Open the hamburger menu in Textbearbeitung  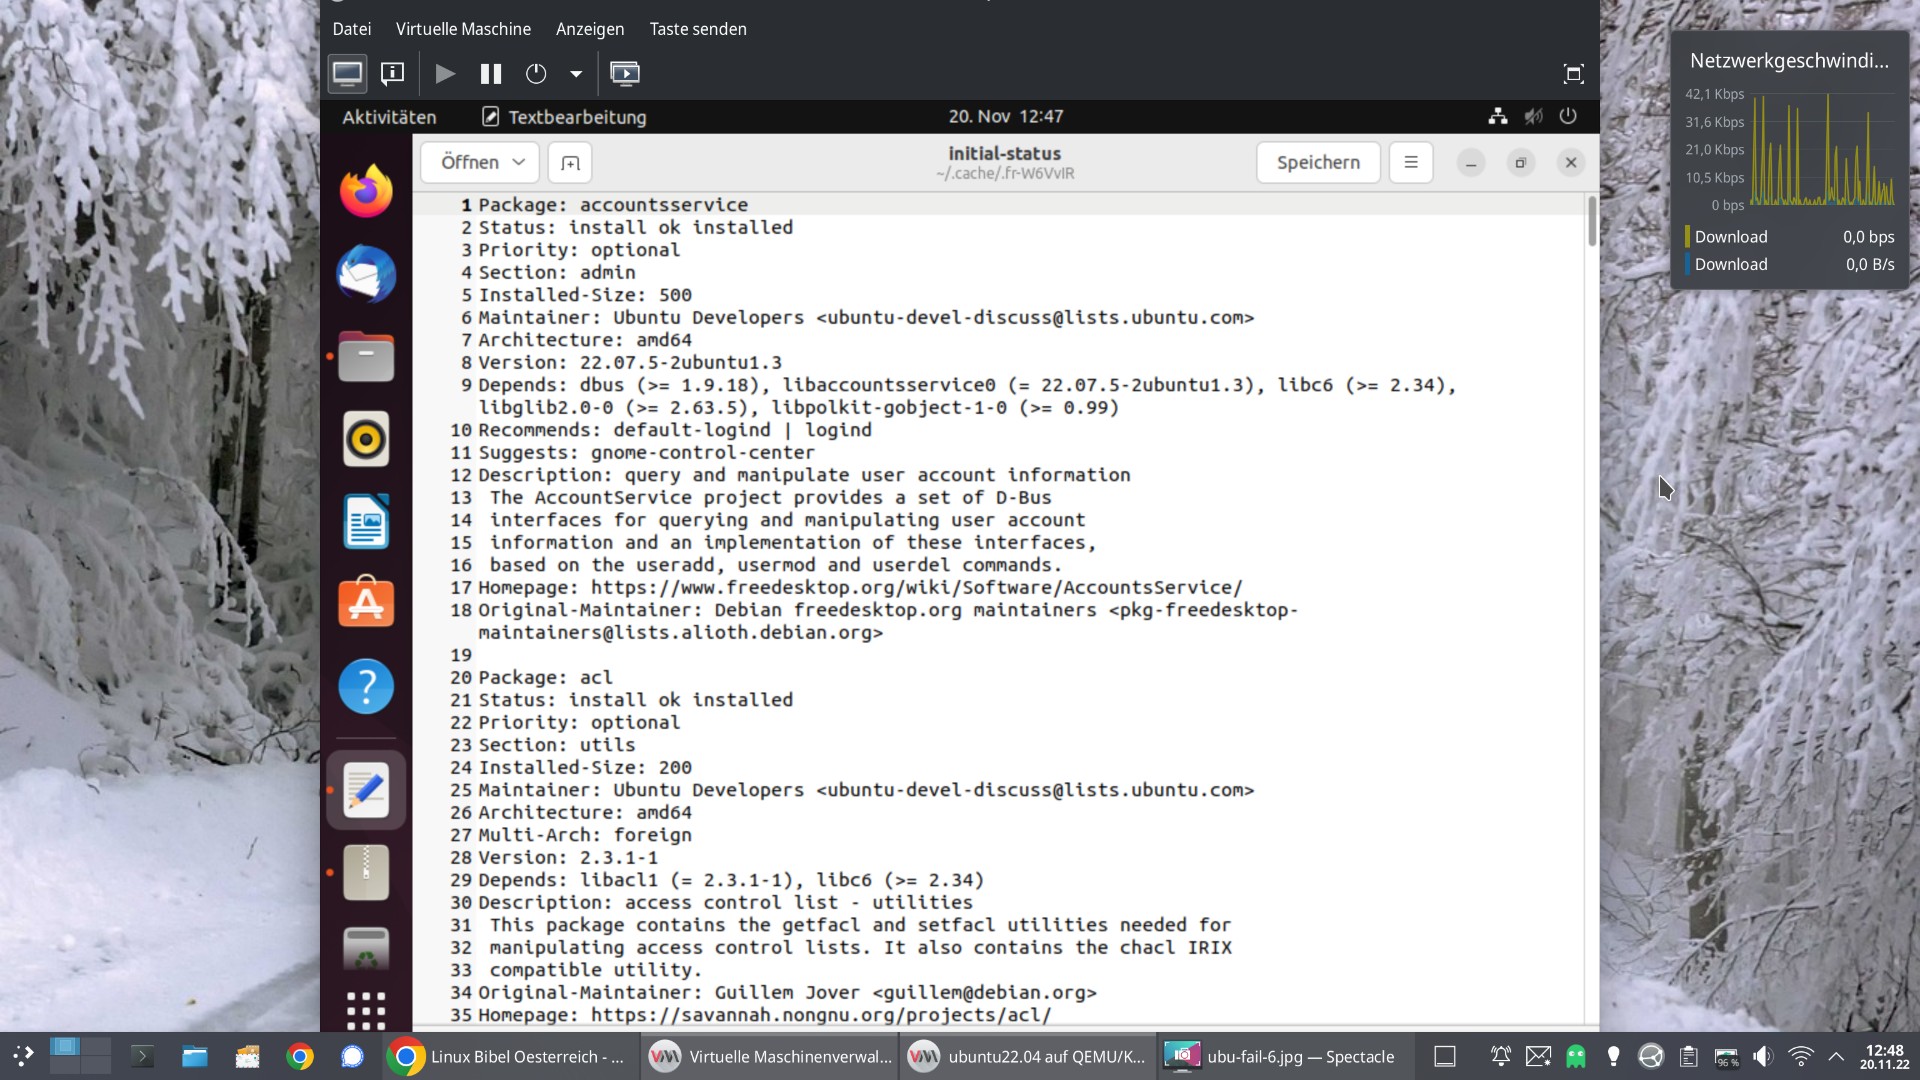coord(1410,162)
